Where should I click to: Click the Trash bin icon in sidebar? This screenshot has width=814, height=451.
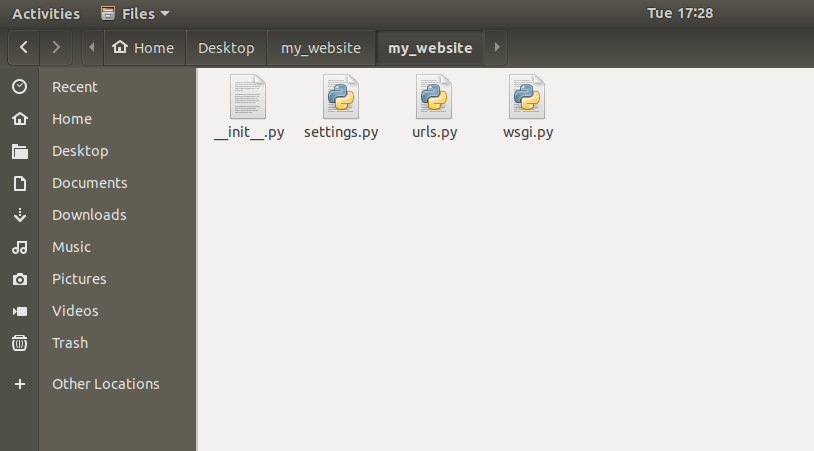coord(20,343)
